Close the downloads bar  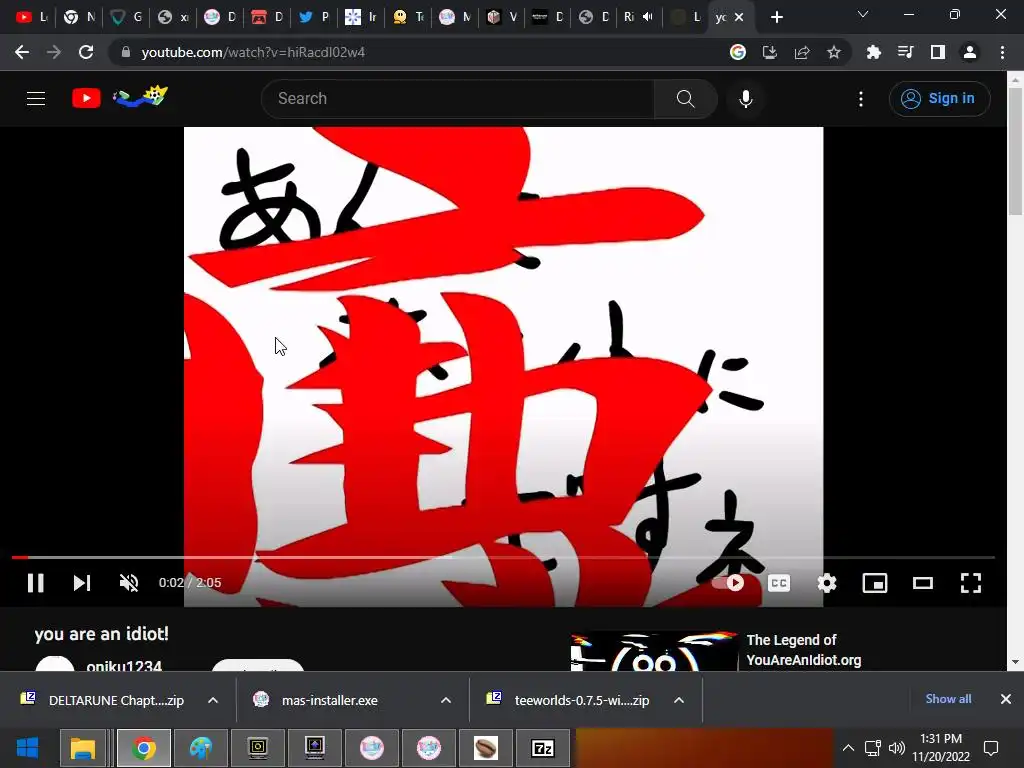click(1006, 699)
